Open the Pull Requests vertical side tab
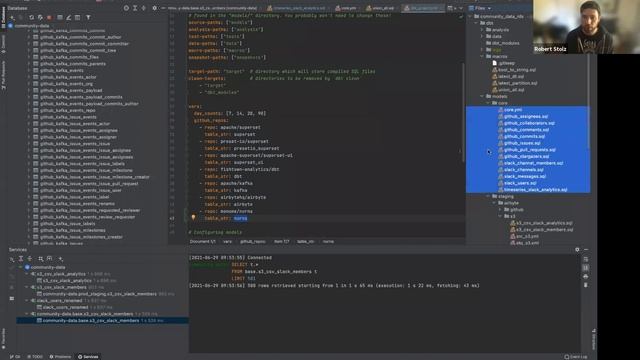This screenshot has width=640, height=360. pos(3,76)
